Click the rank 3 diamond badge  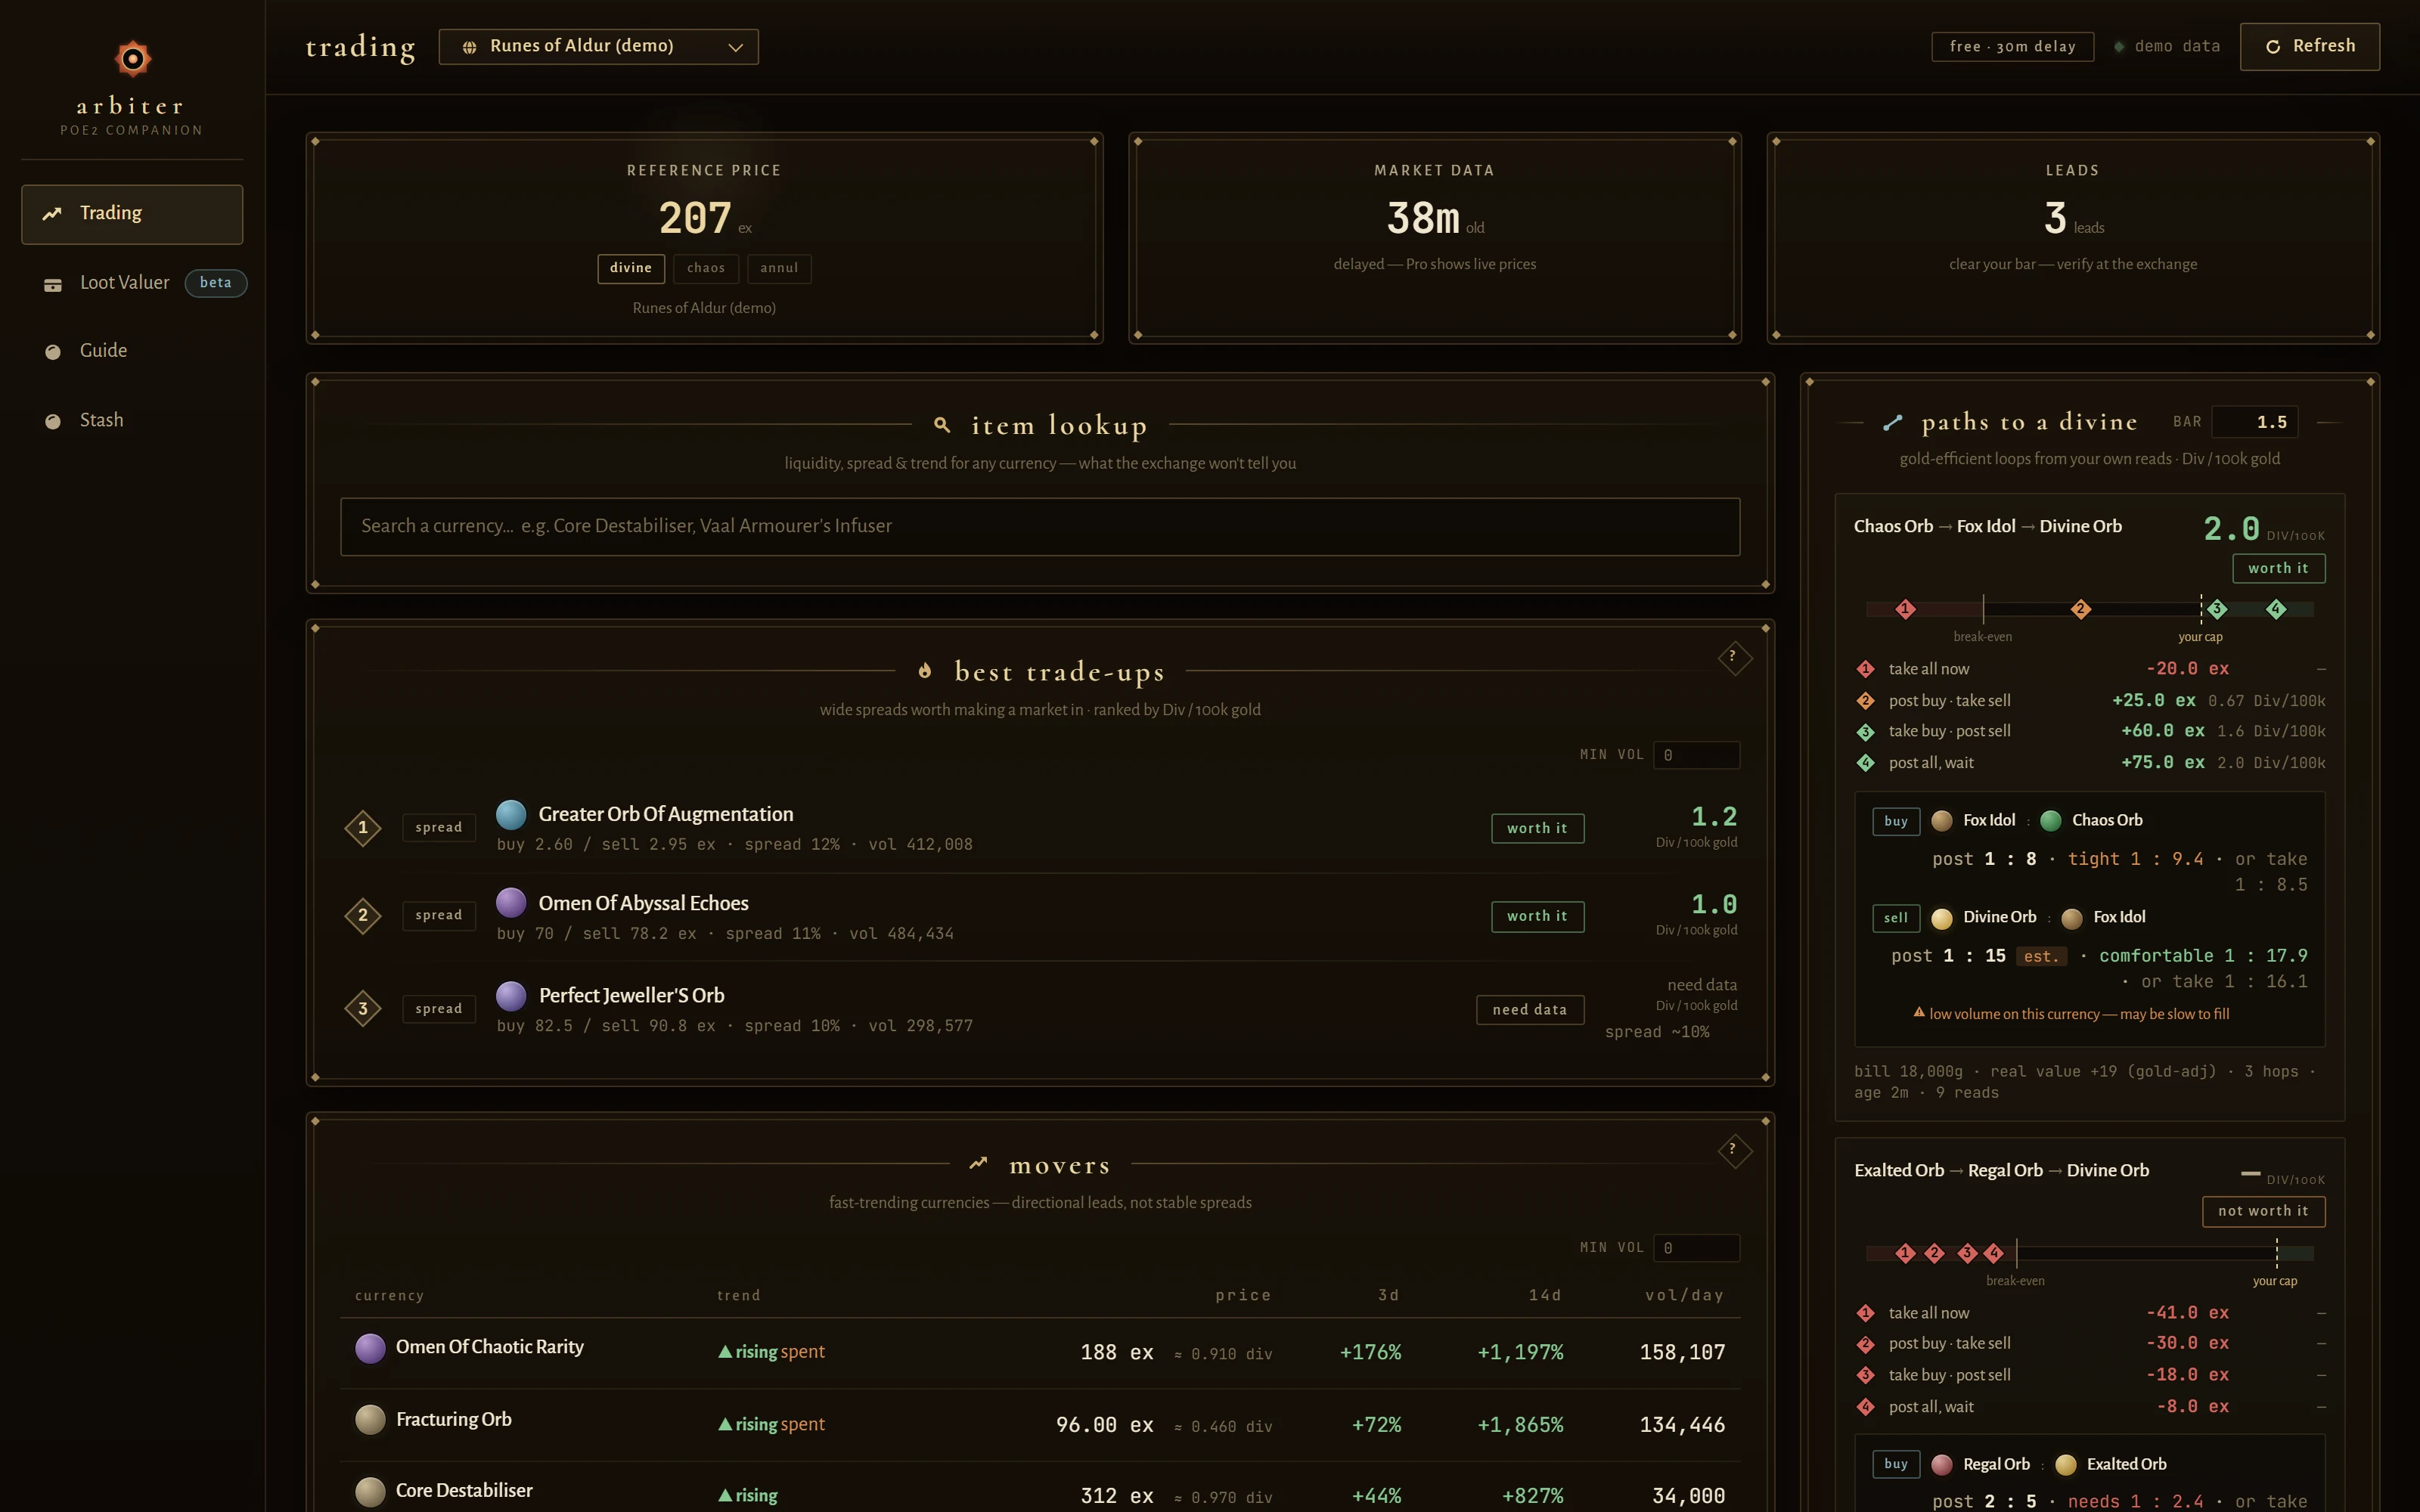tap(363, 1009)
